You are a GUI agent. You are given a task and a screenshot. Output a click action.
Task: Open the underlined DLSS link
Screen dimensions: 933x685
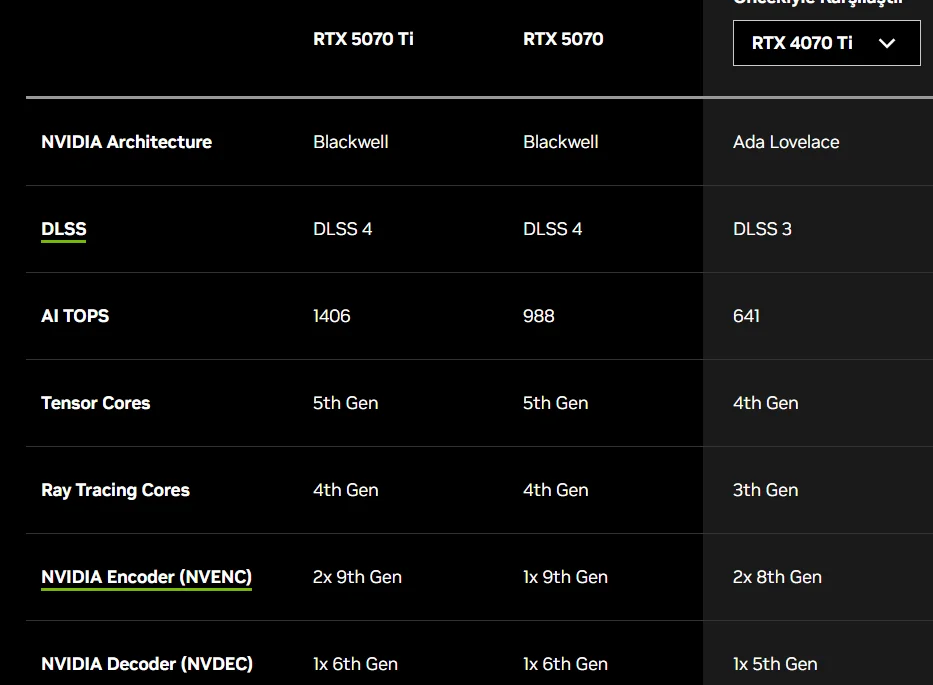tap(64, 229)
